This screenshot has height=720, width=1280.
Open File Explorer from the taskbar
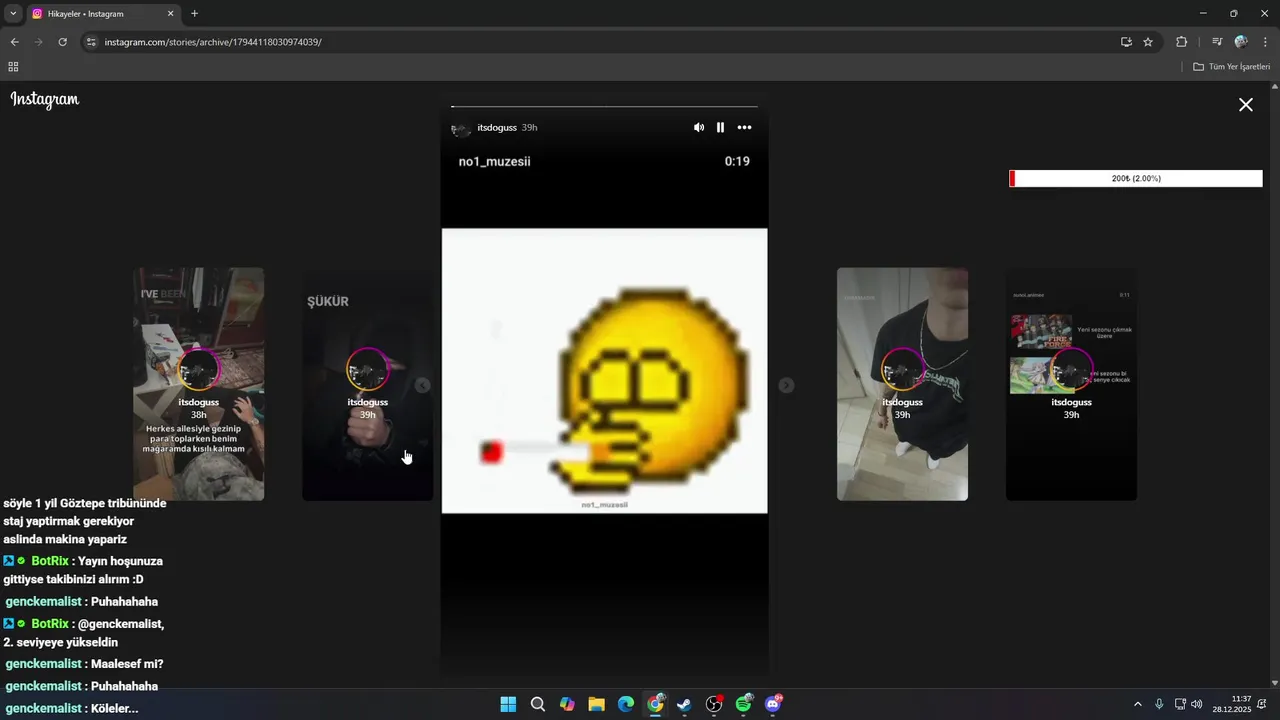597,704
